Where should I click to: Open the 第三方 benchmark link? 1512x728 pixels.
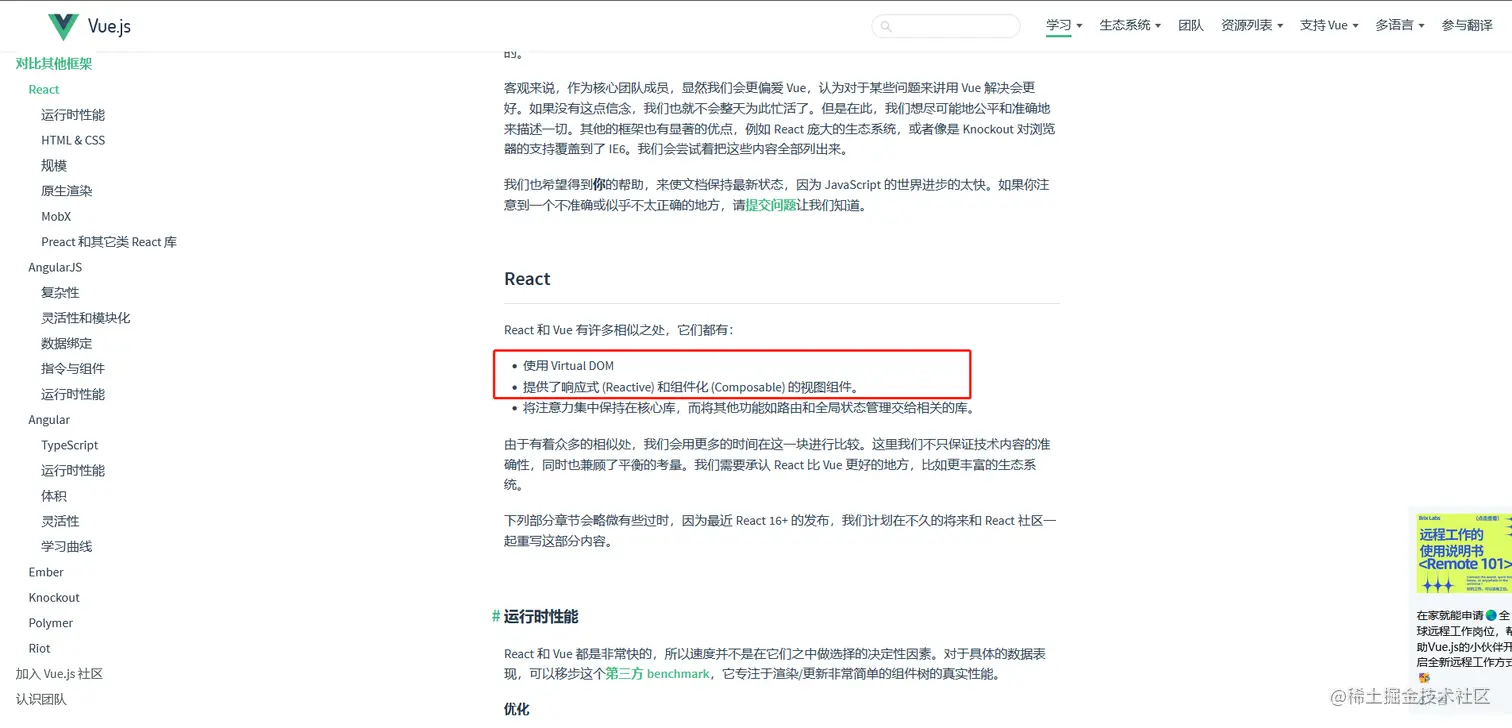click(x=657, y=674)
